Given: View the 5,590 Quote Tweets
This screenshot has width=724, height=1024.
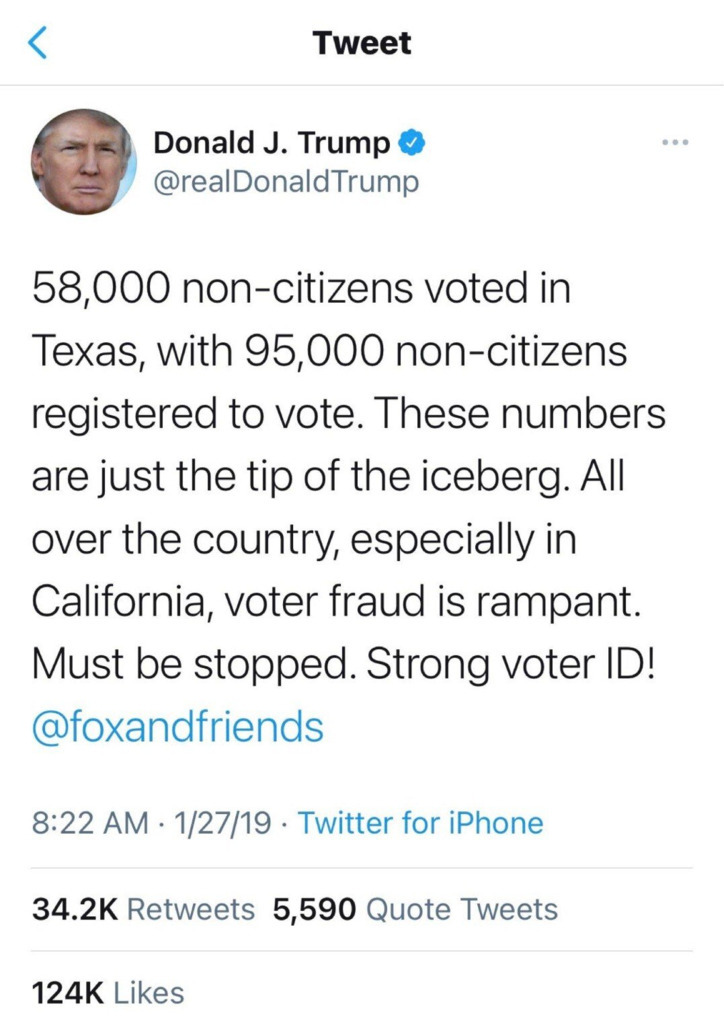Looking at the screenshot, I should tap(415, 909).
